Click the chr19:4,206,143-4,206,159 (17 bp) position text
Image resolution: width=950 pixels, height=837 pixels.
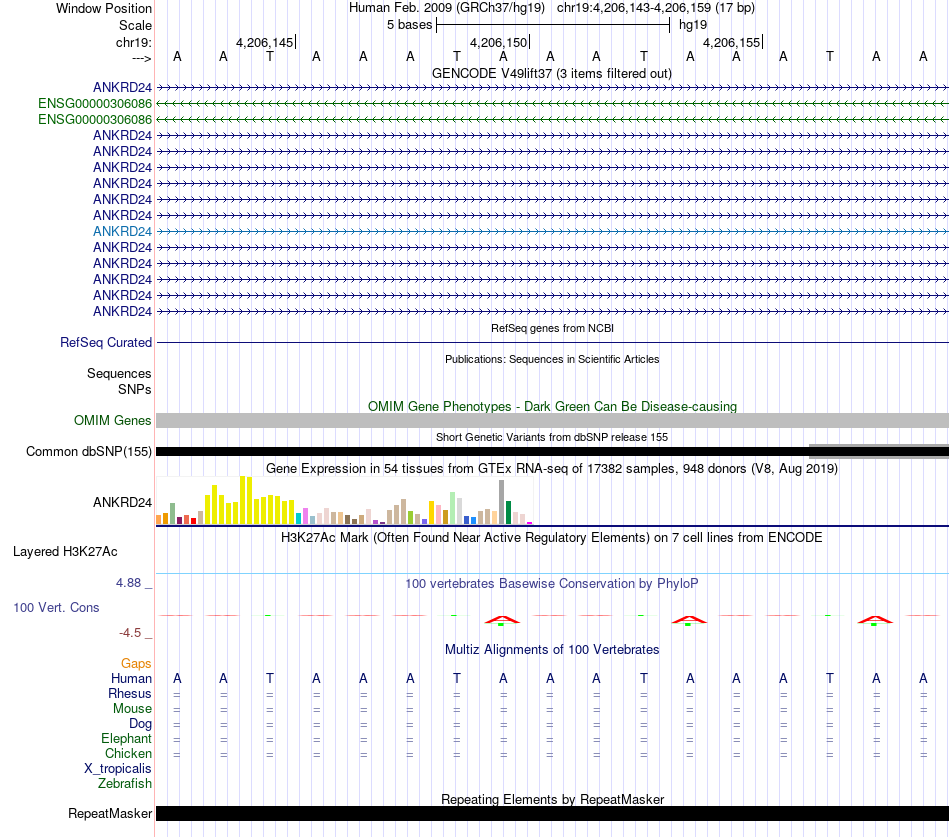click(656, 8)
